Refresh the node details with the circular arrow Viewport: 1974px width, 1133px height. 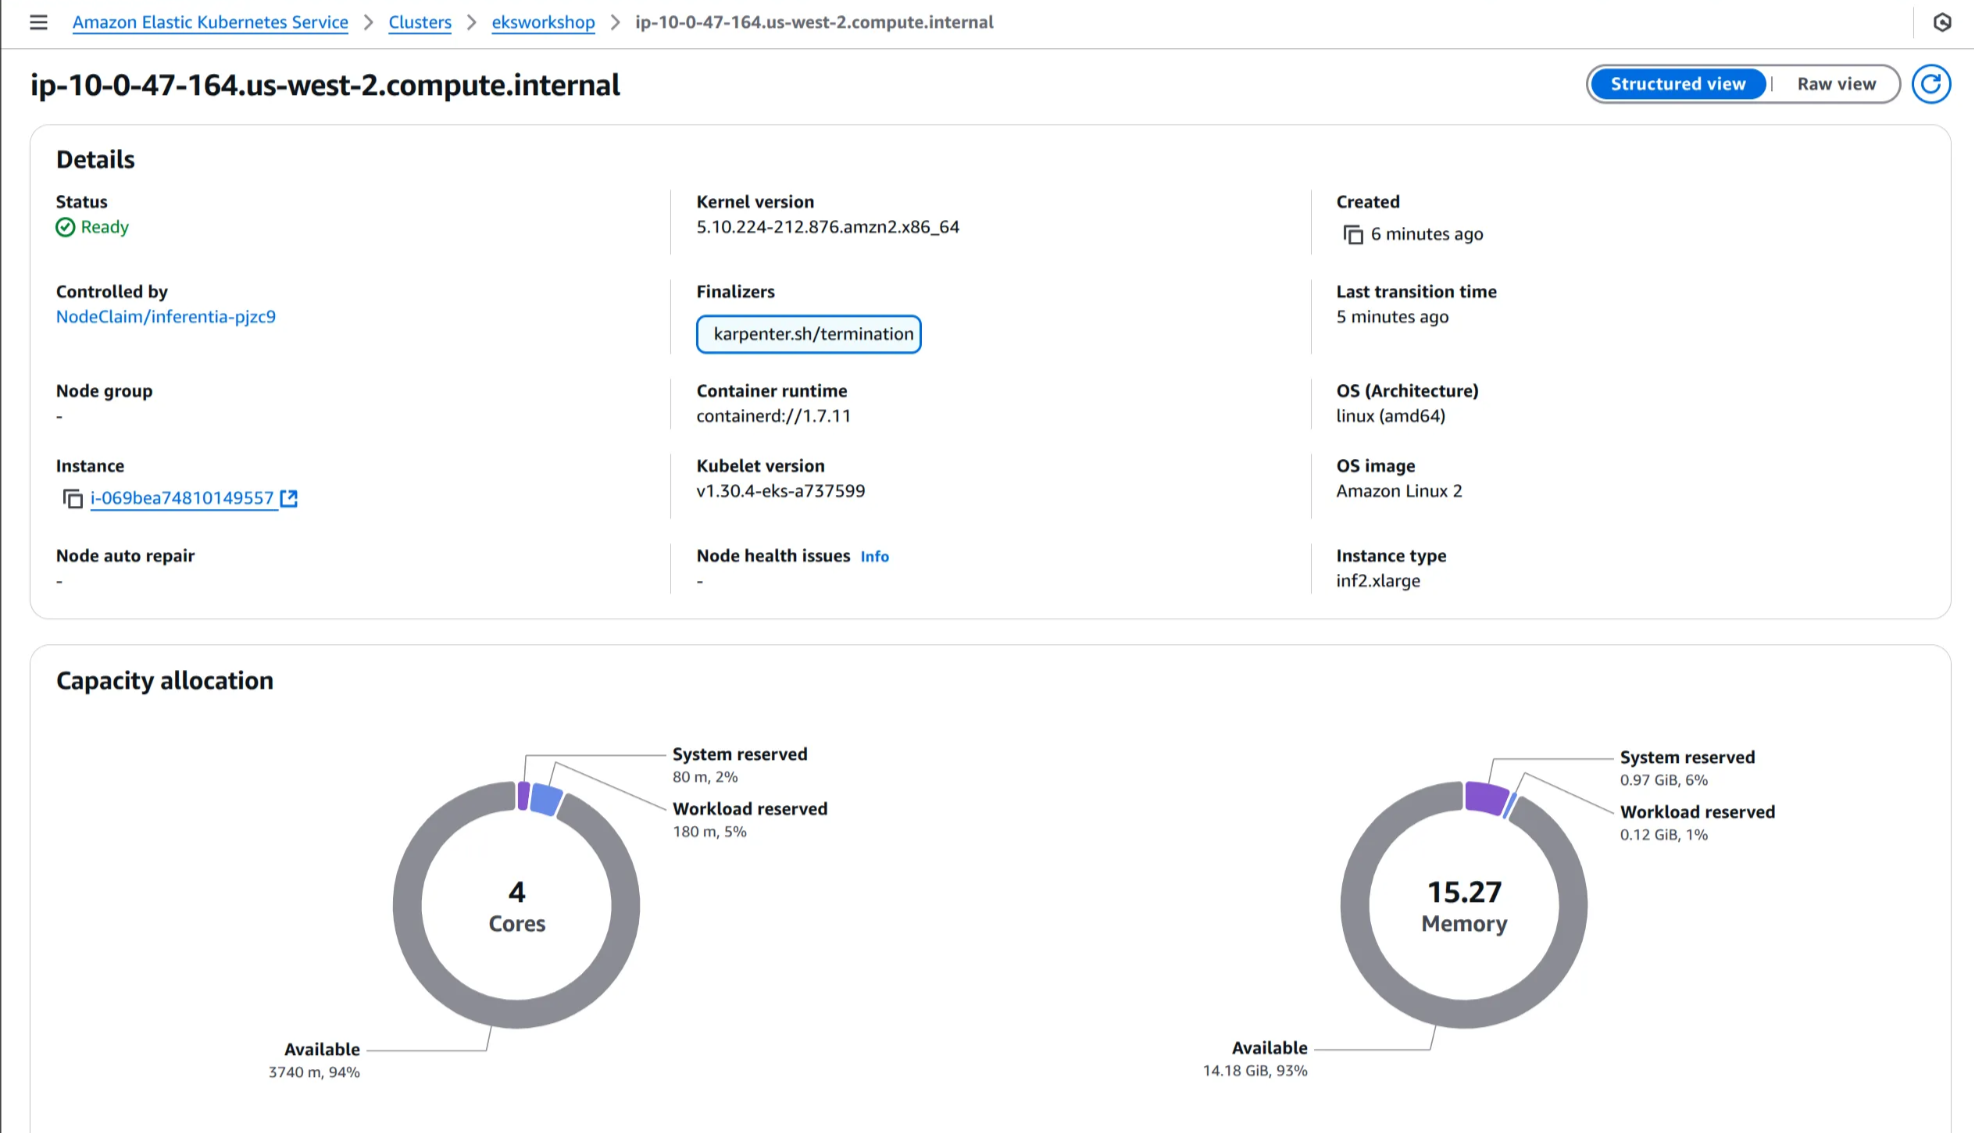1931,84
